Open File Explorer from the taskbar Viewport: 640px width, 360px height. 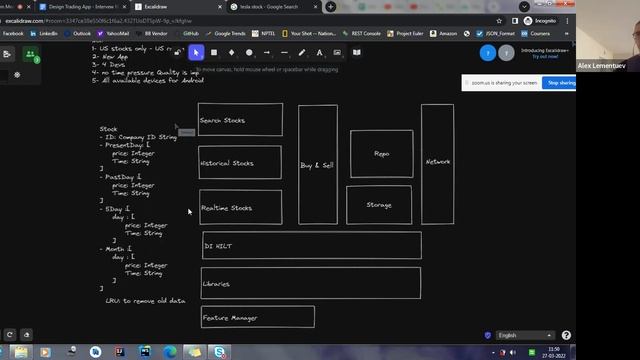point(21,352)
